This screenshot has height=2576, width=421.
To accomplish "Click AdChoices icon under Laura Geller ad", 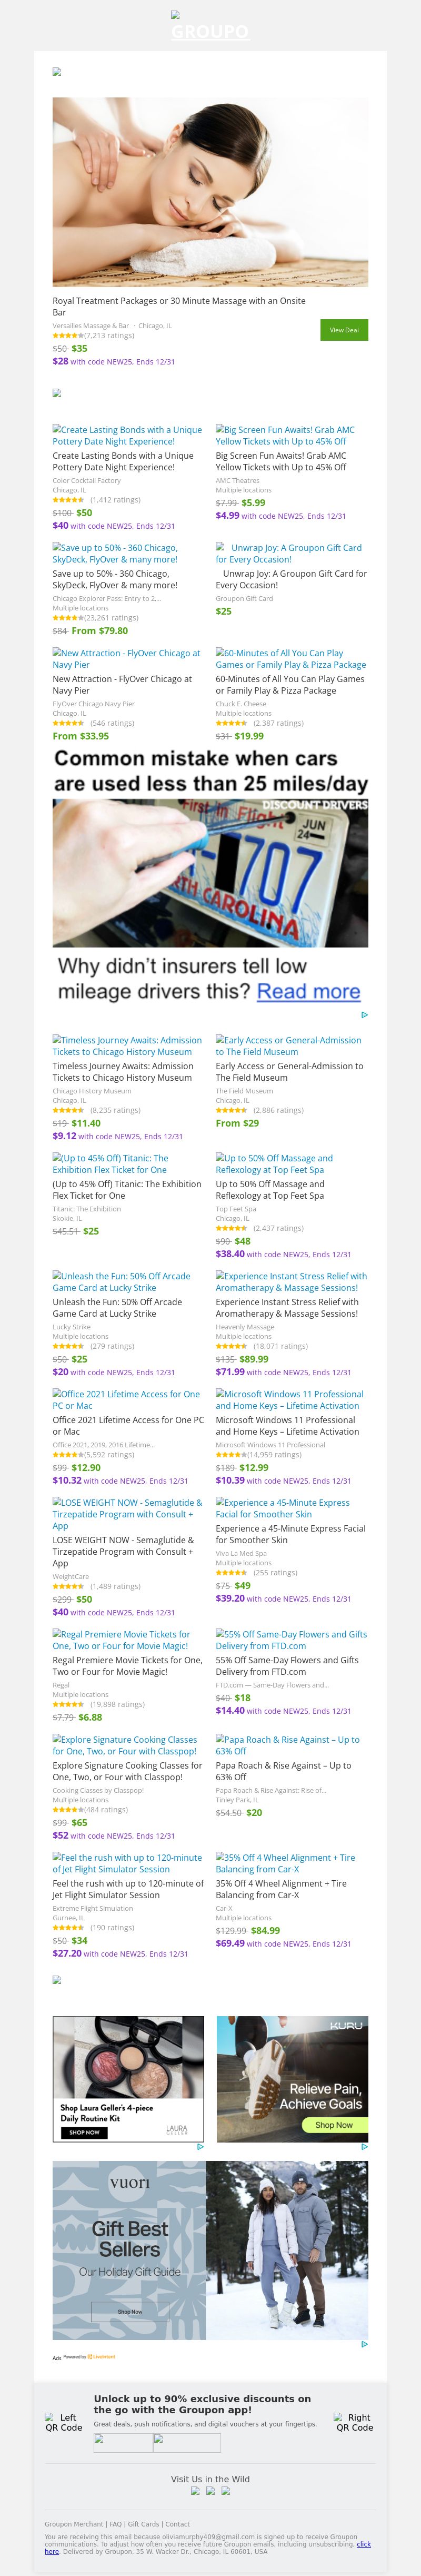I will point(200,2147).
